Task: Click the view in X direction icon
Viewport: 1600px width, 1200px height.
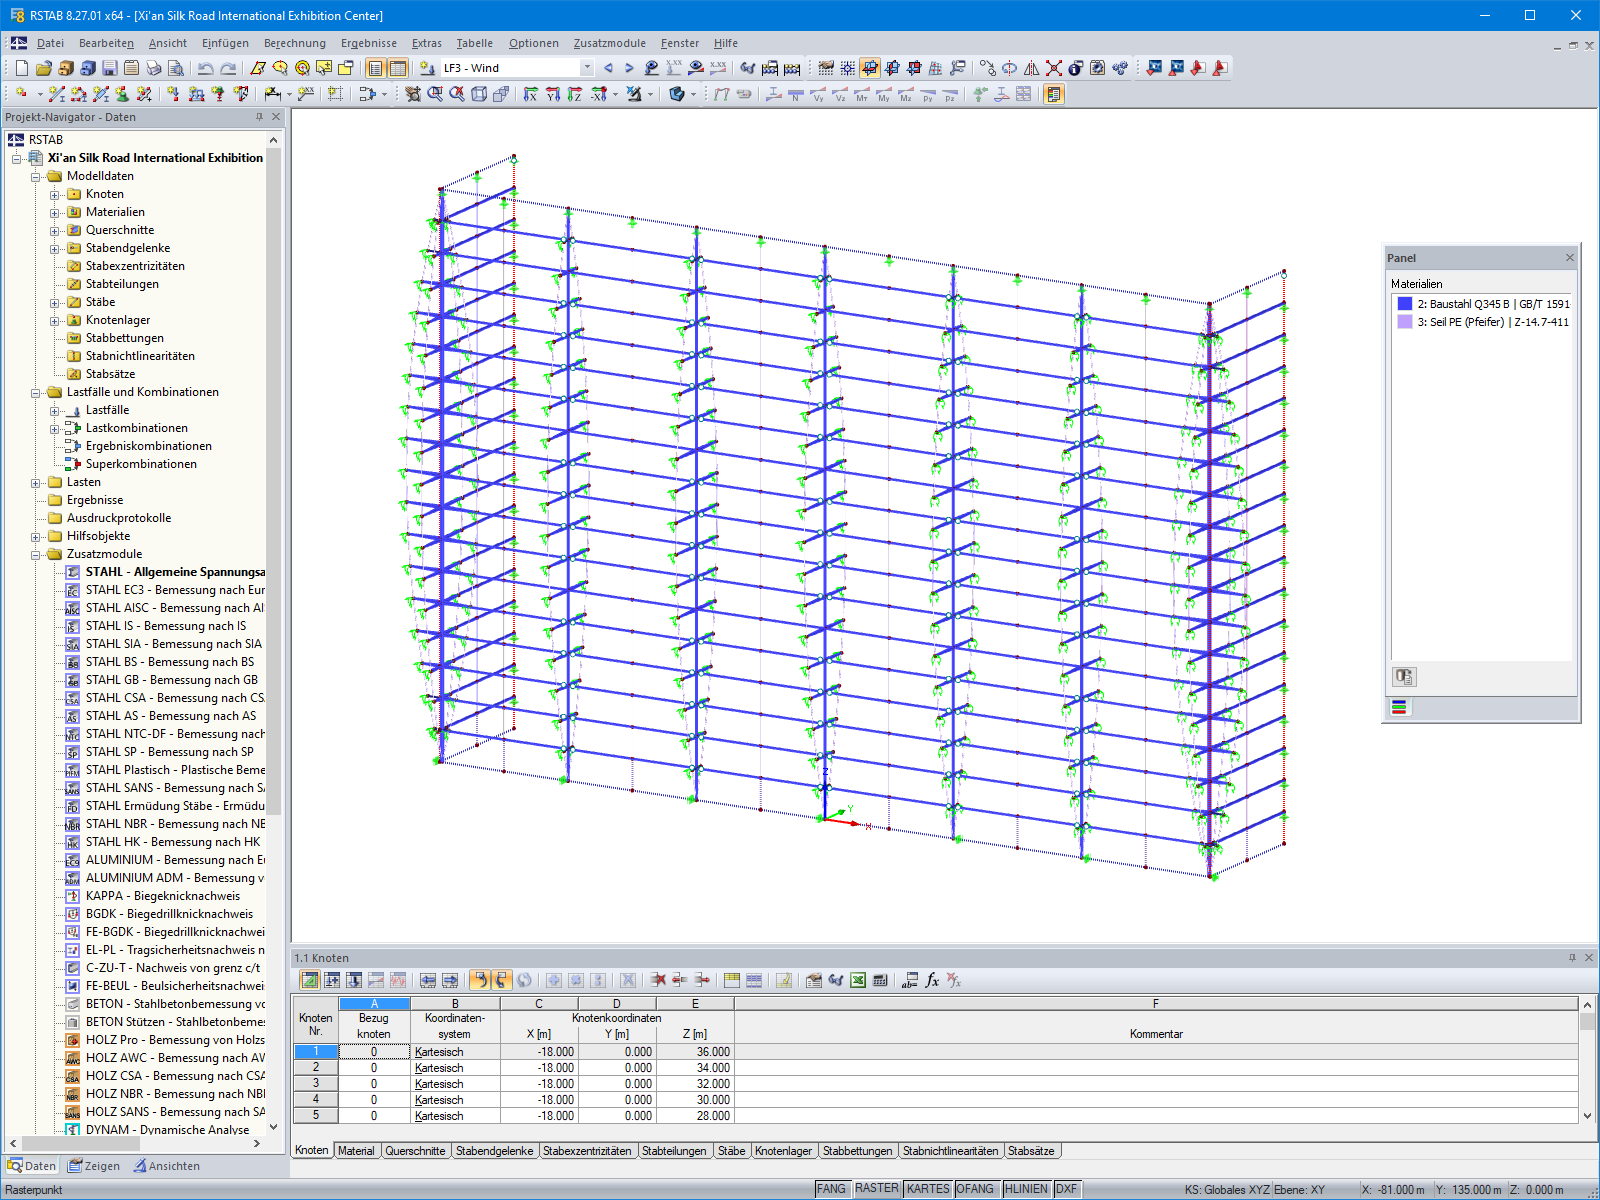Action: (530, 95)
